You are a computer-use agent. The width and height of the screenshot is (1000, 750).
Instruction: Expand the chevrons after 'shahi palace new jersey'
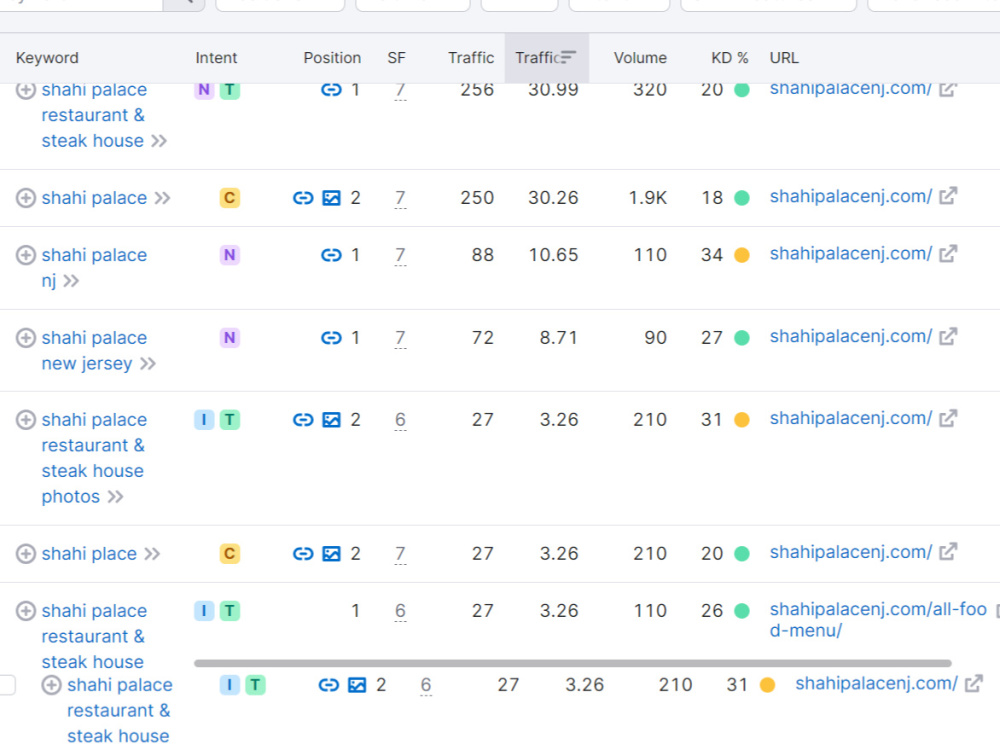click(x=148, y=364)
